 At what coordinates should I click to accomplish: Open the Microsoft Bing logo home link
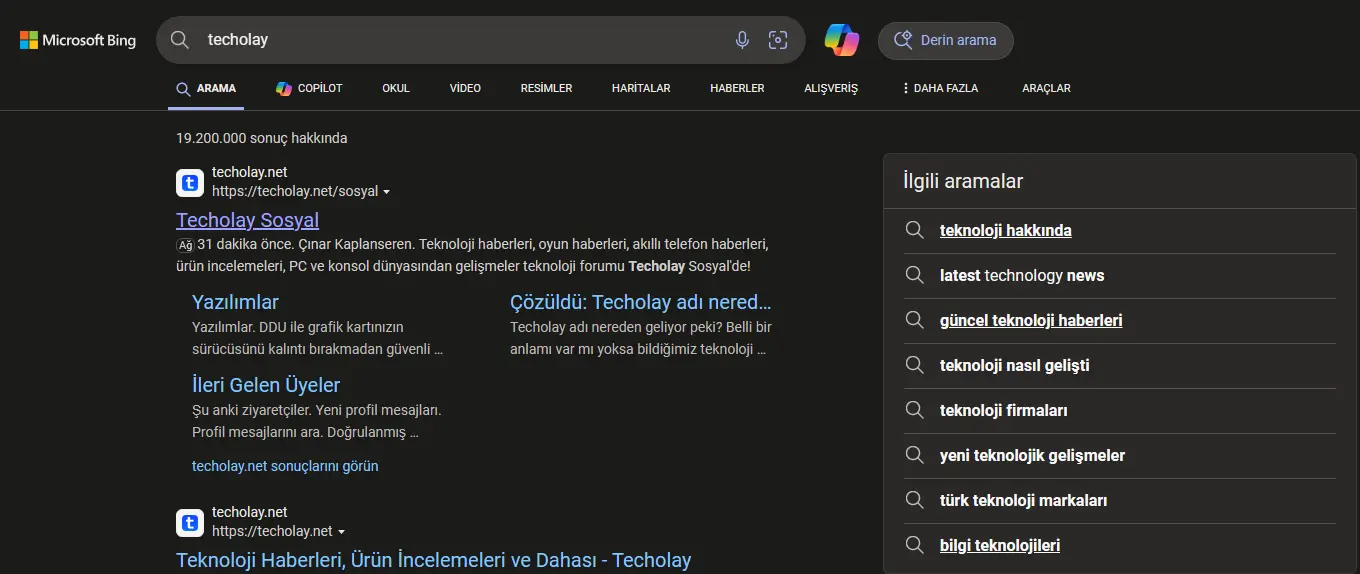[78, 40]
